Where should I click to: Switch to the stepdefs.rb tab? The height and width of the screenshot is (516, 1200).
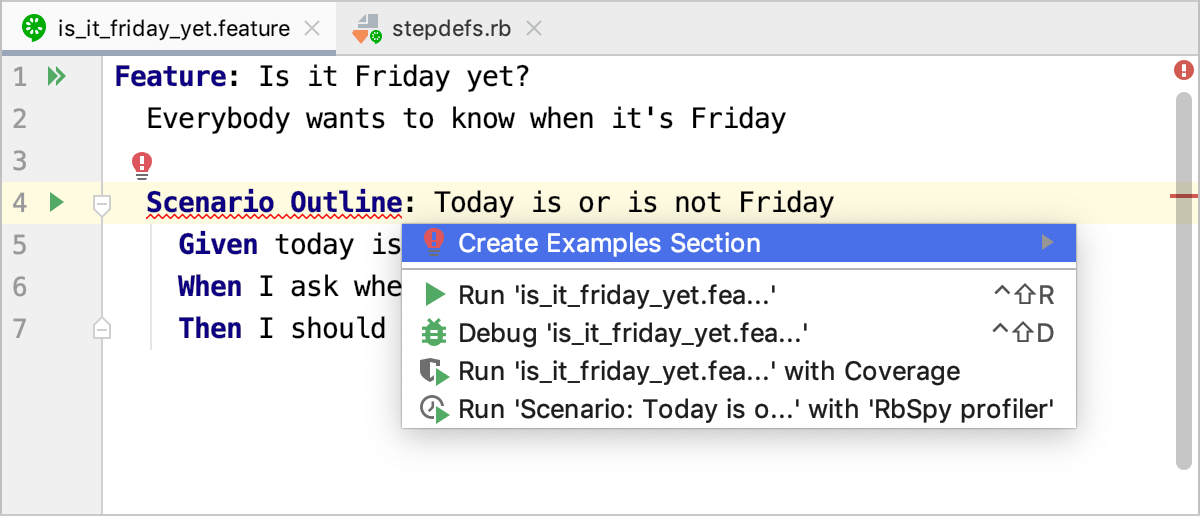coord(451,29)
